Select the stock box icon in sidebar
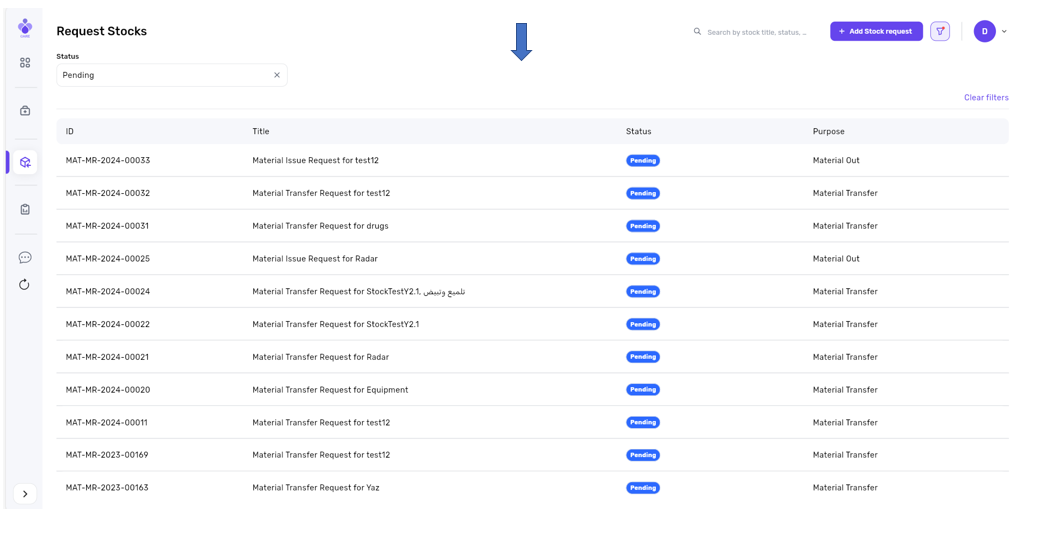The width and height of the screenshot is (1062, 557). (25, 162)
